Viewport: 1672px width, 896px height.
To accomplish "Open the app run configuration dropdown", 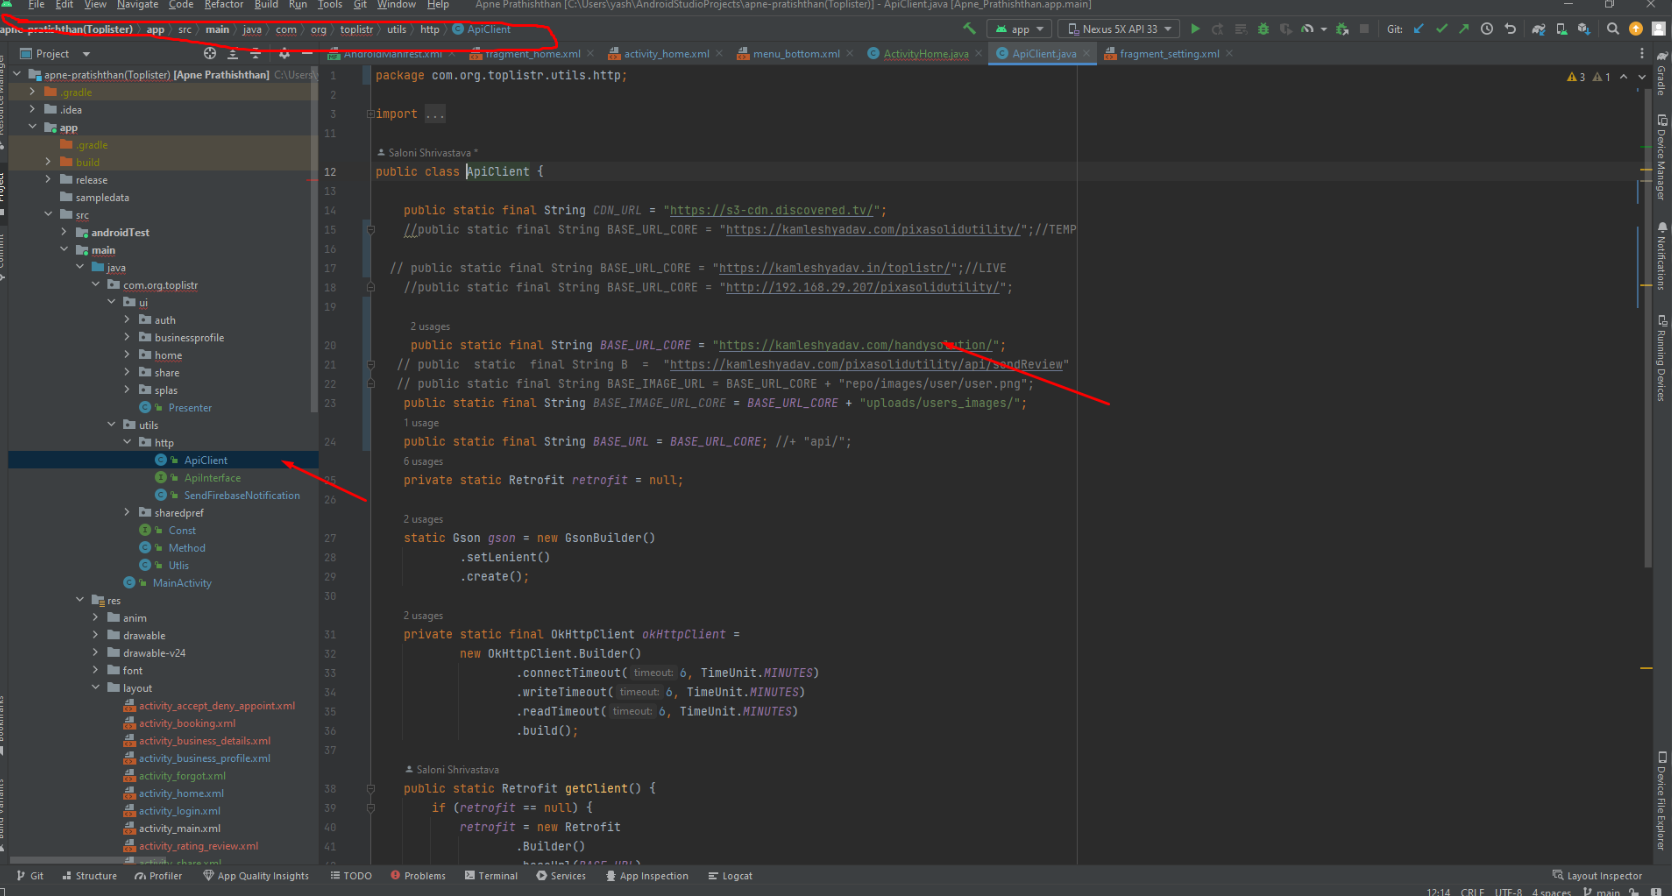I will (1019, 29).
